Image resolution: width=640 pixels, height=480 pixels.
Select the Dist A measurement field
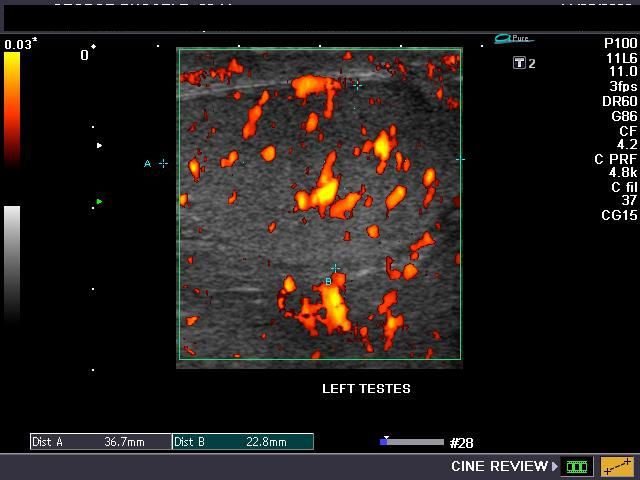click(x=101, y=442)
